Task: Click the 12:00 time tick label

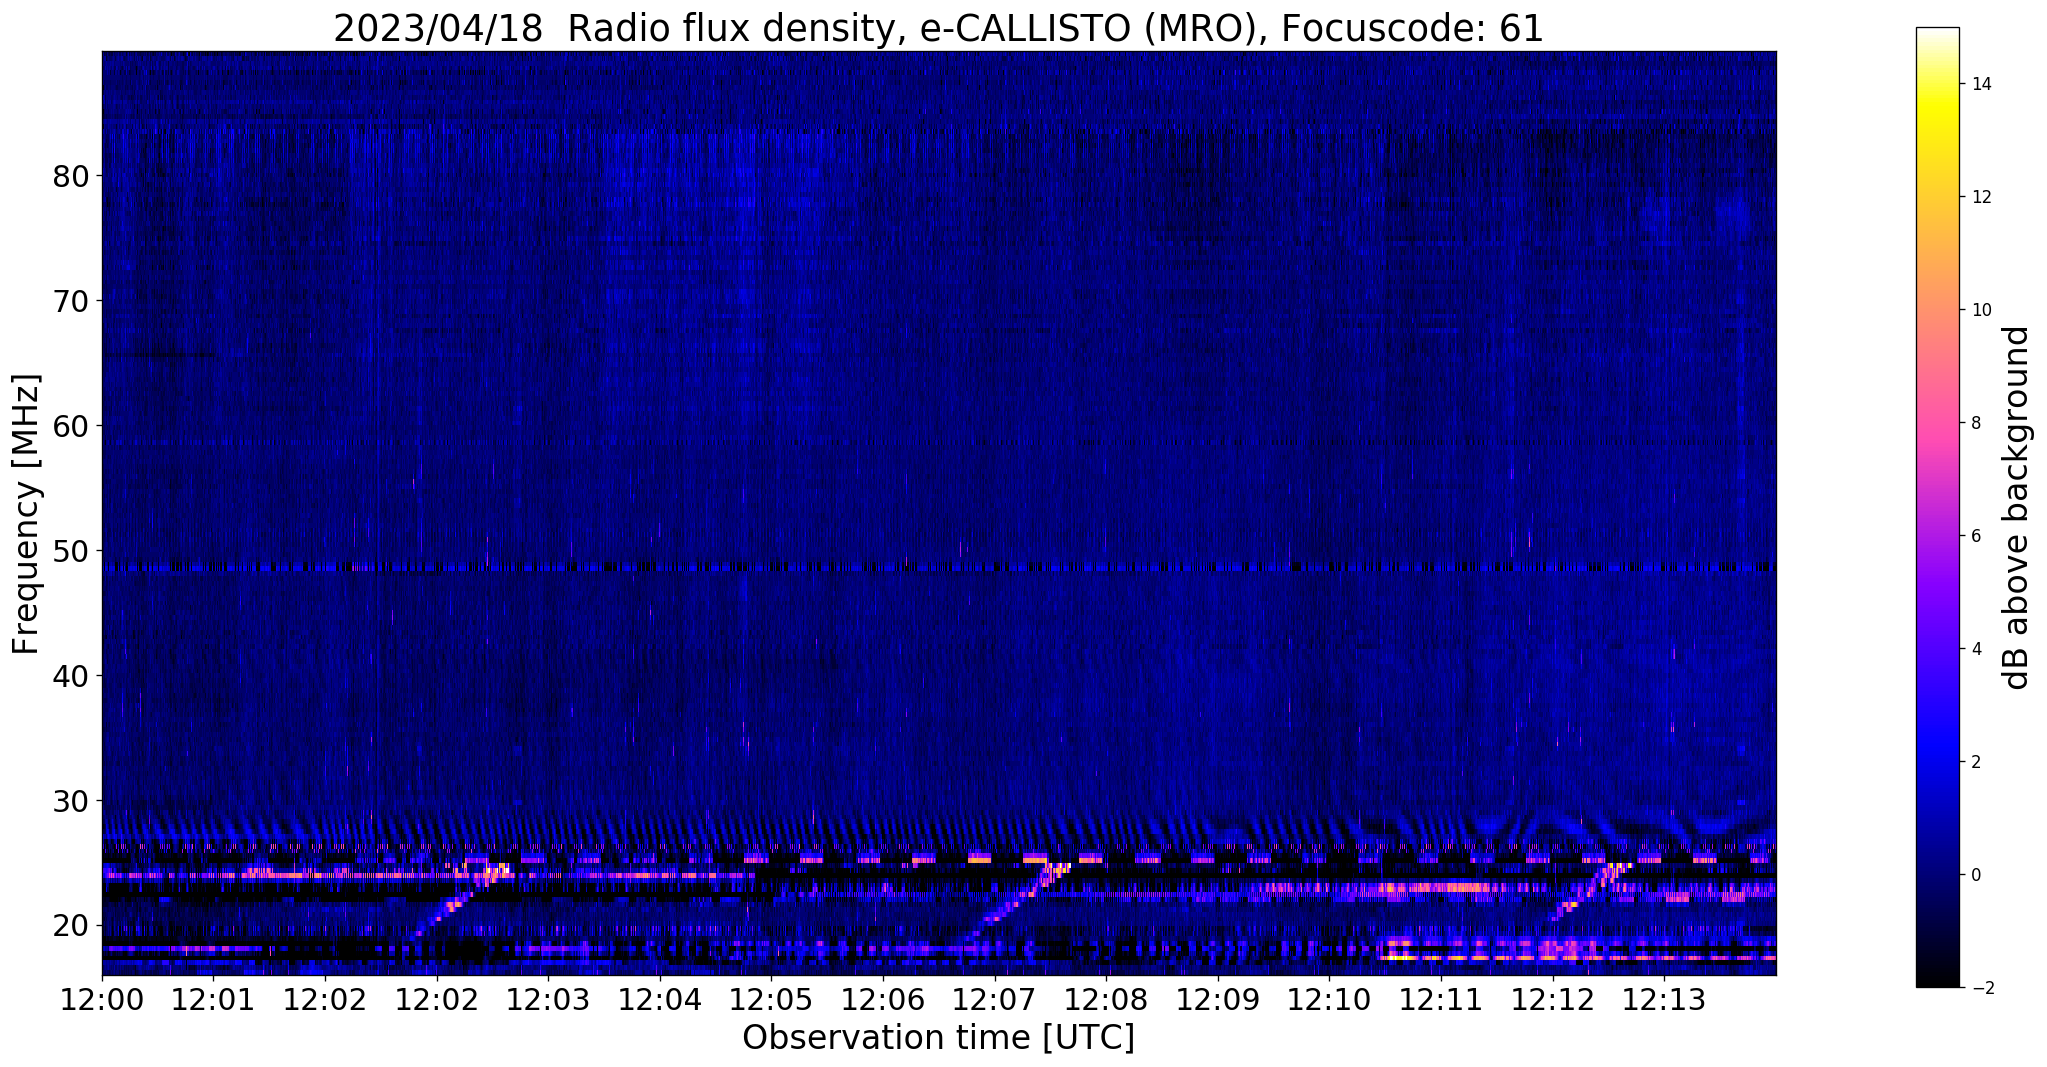Action: (102, 1000)
